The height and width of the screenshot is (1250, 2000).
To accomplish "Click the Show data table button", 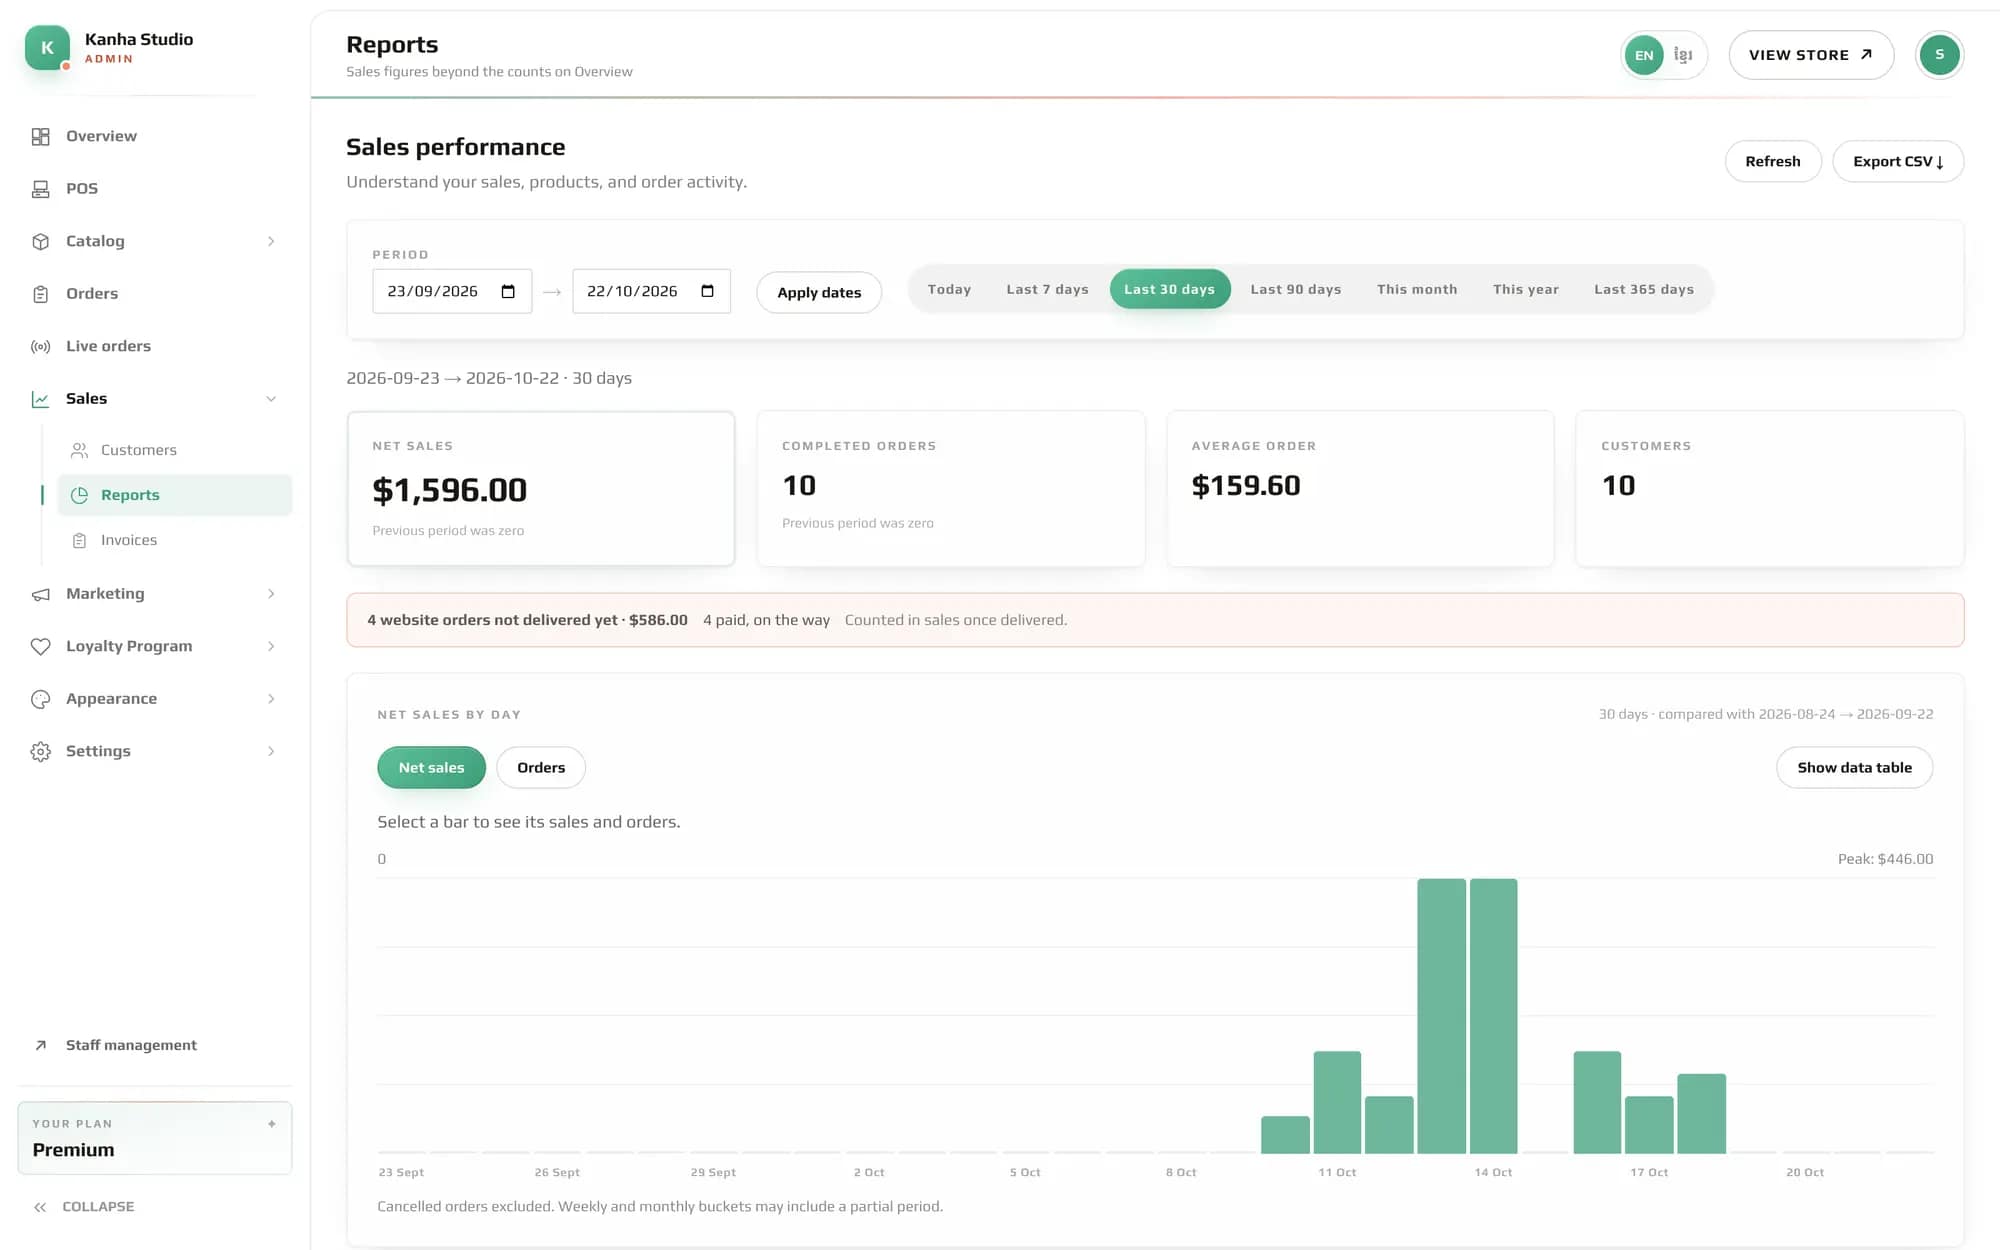I will point(1854,767).
